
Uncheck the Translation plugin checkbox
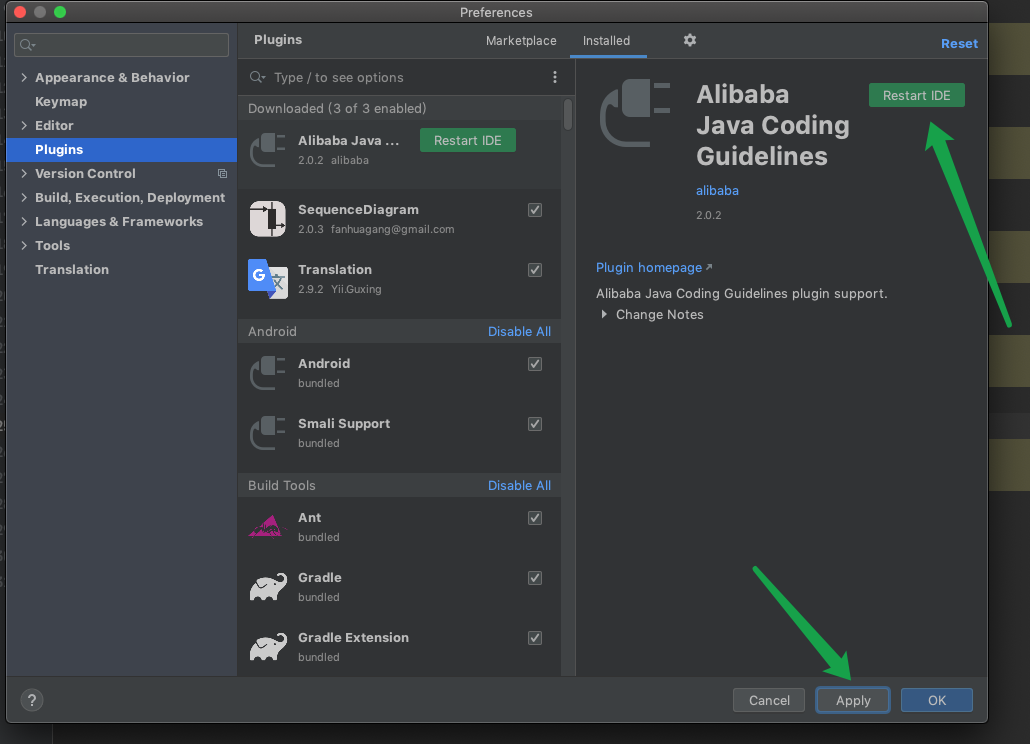click(x=535, y=270)
